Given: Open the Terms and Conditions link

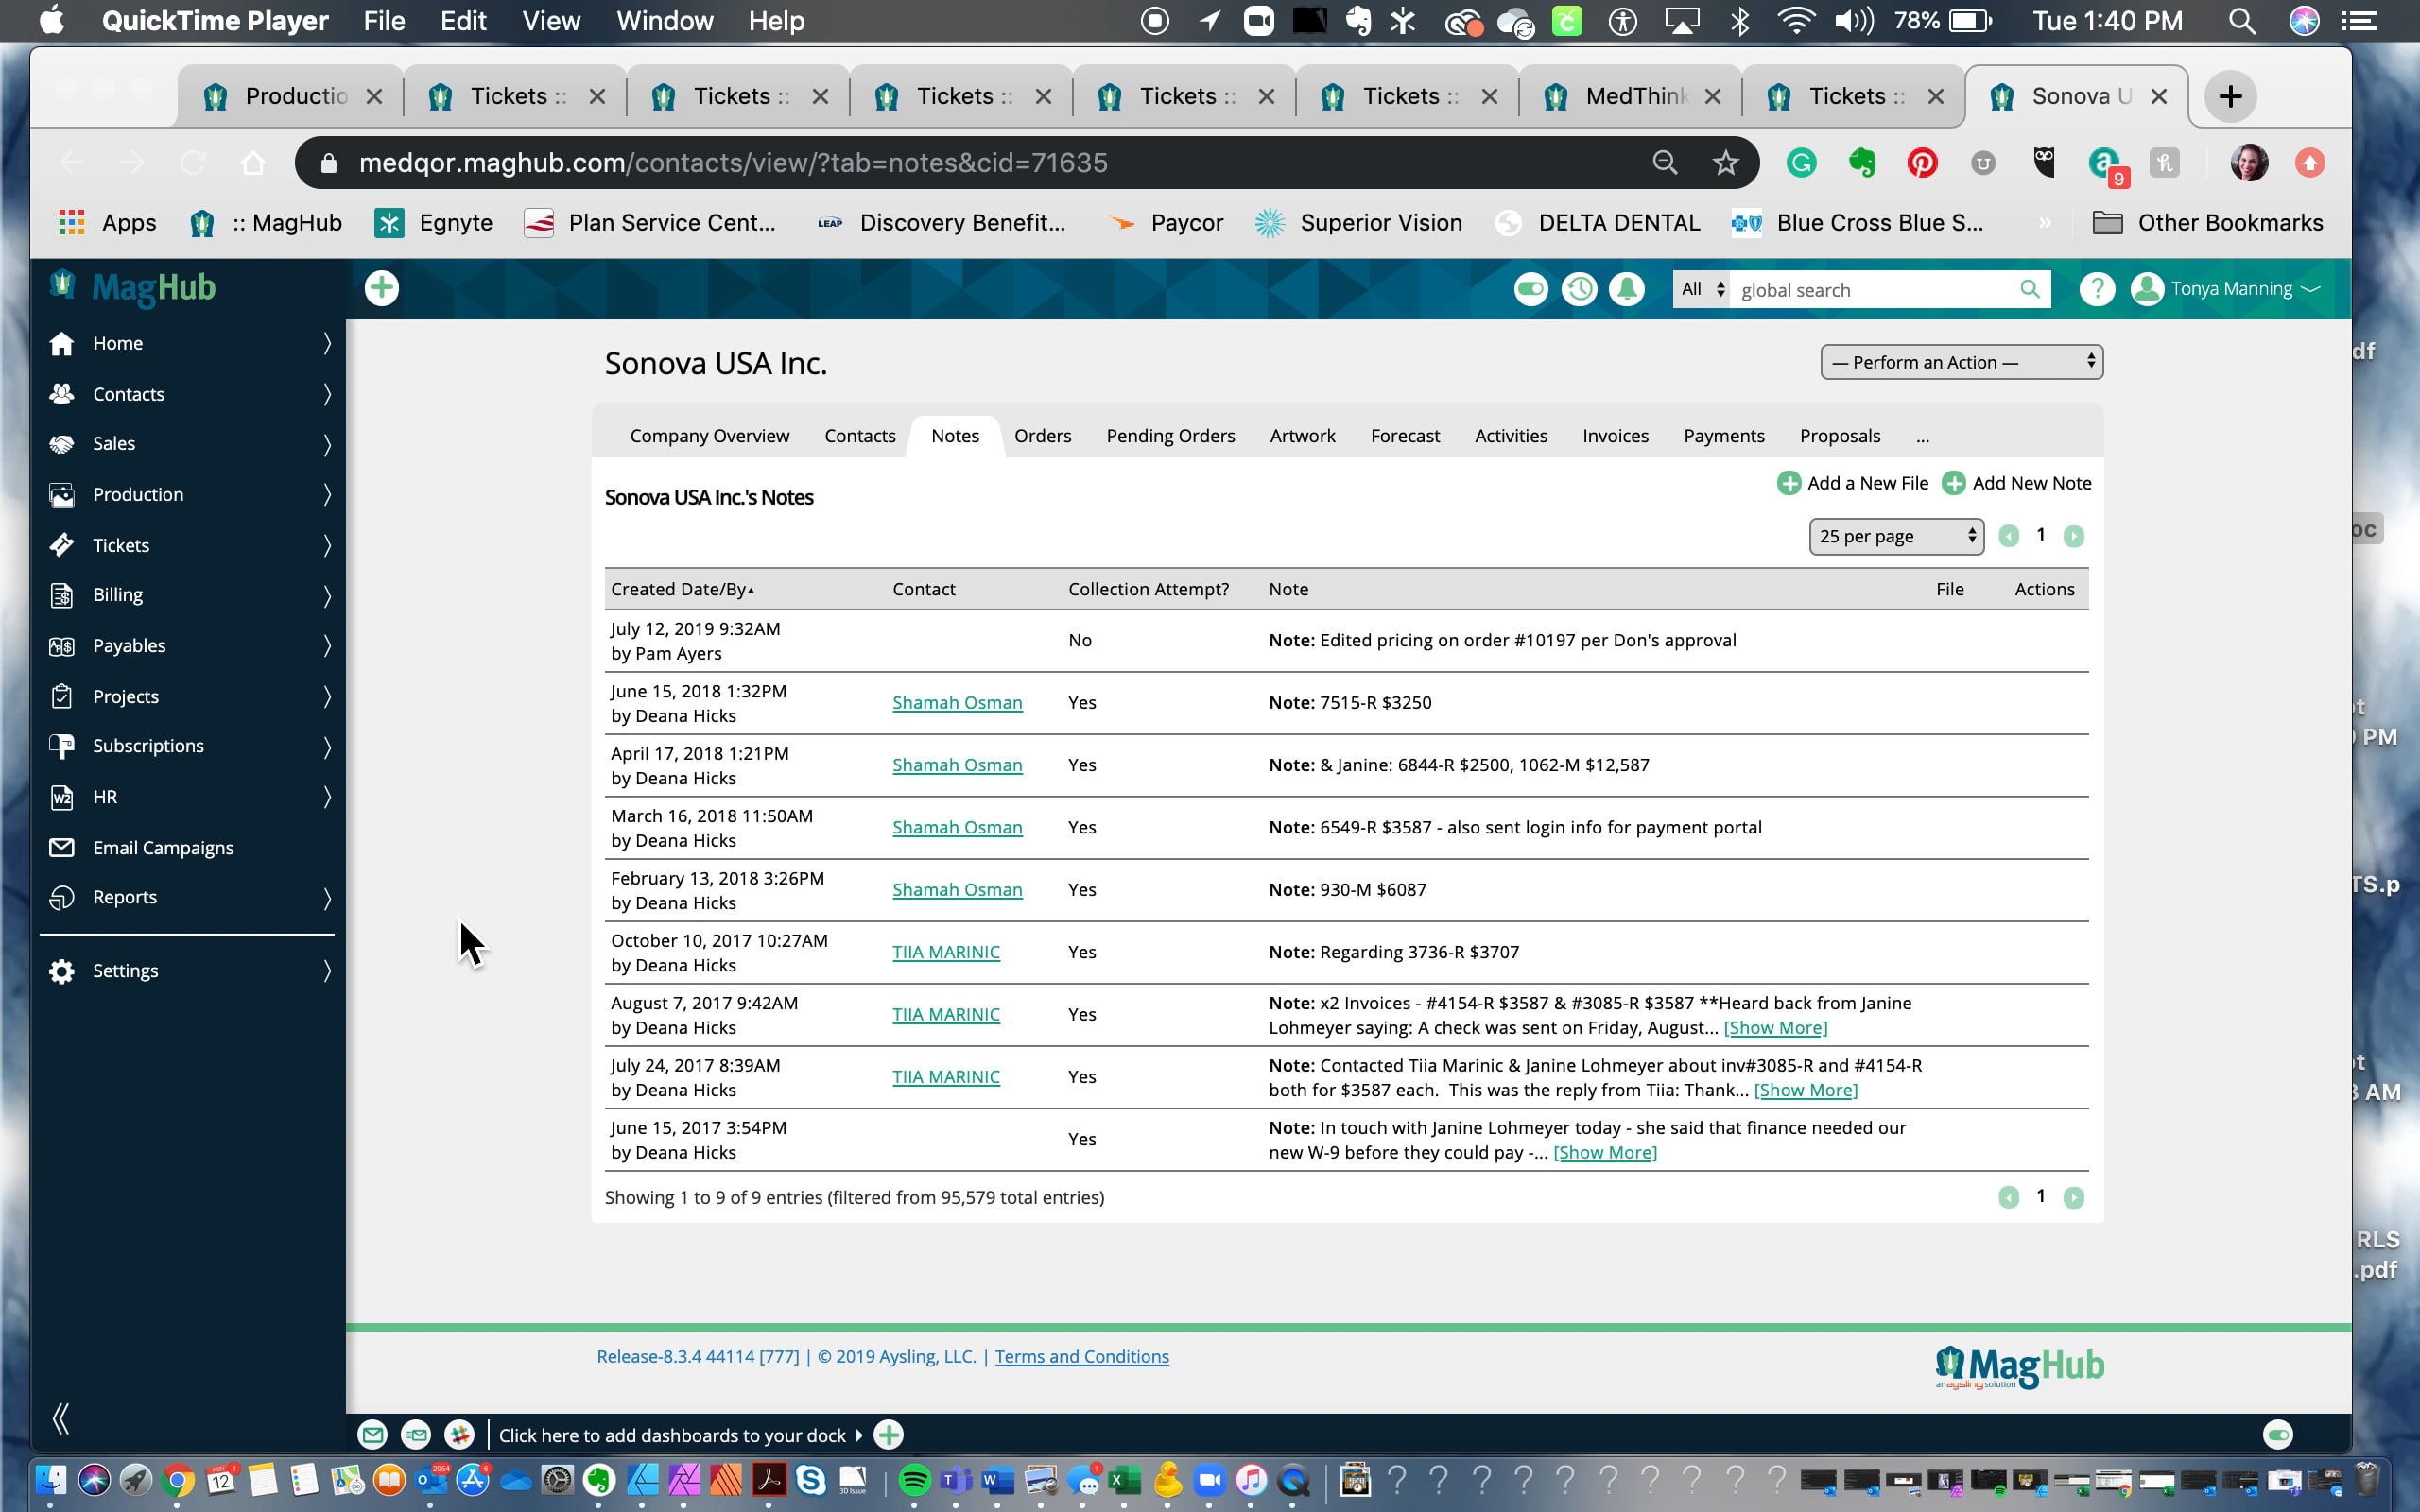Looking at the screenshot, I should click(1082, 1356).
